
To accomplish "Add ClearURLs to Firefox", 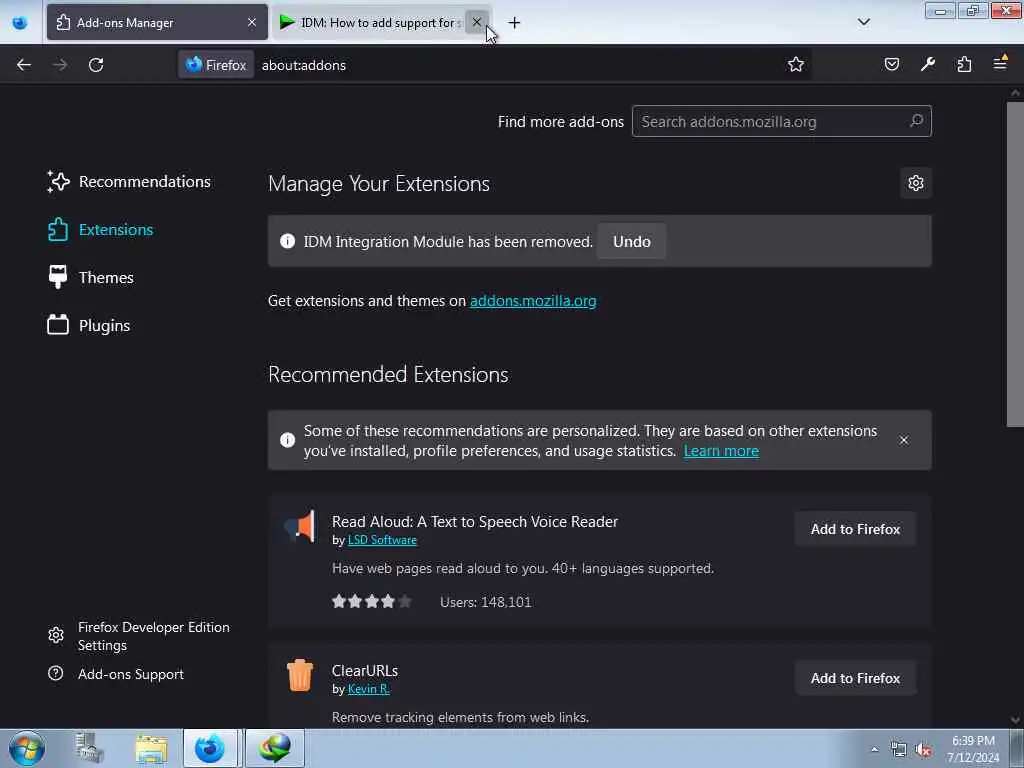I will pyautogui.click(x=856, y=678).
